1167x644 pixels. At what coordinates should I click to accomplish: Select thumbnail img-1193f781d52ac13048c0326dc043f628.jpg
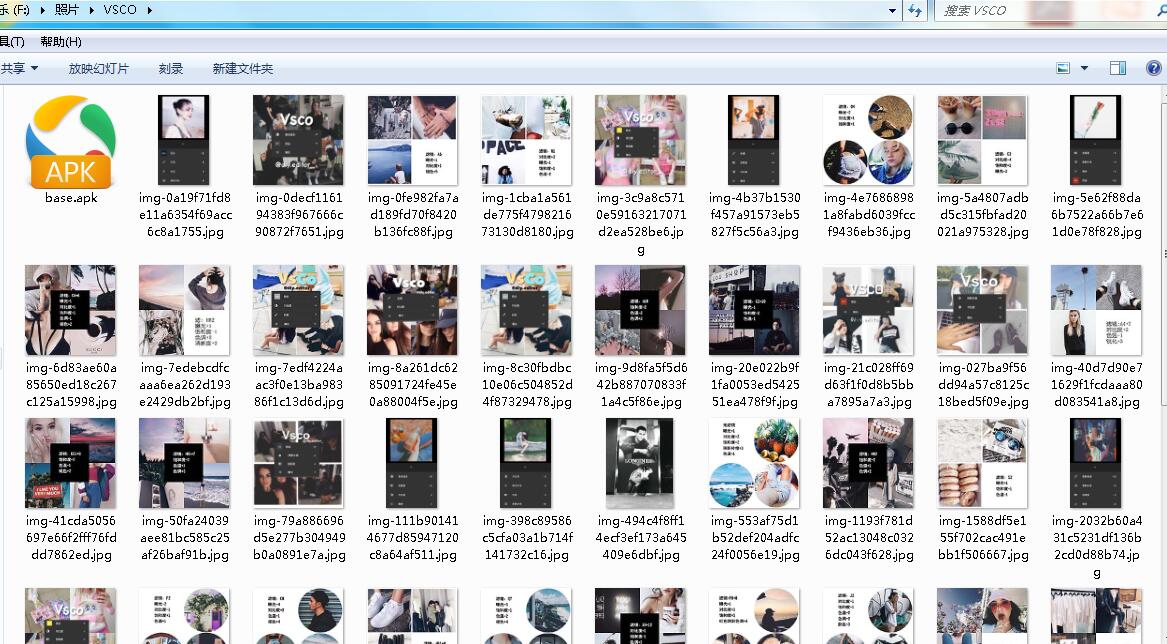pos(868,463)
